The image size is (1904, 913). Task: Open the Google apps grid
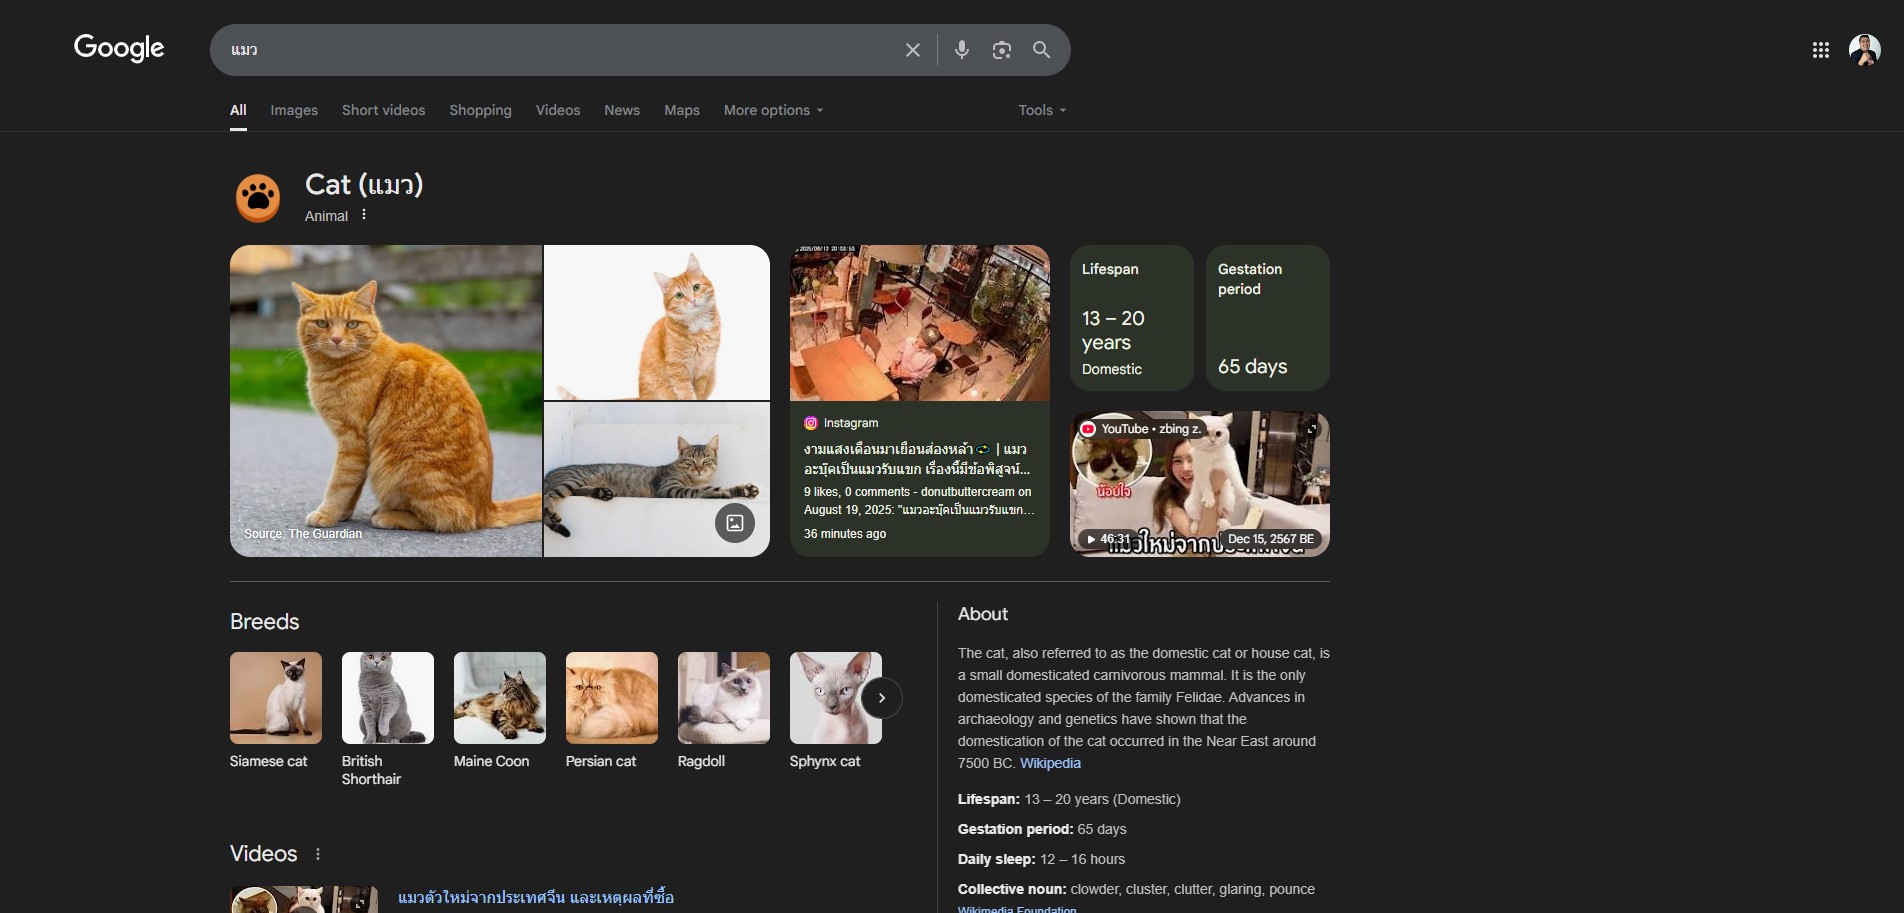pyautogui.click(x=1820, y=50)
